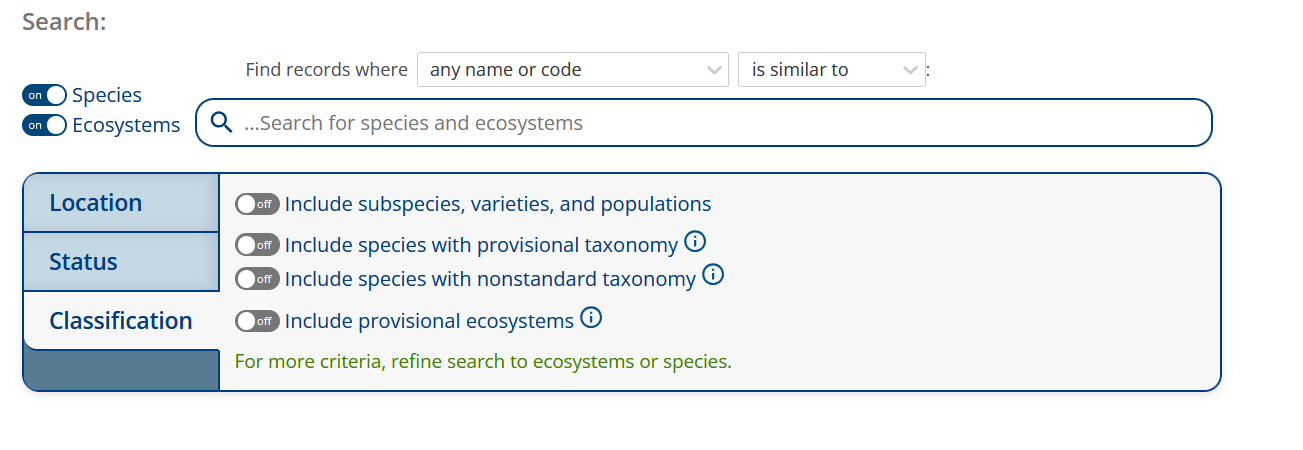This screenshot has width=1303, height=450.
Task: Click the Ecosystems label text
Action: 126,125
